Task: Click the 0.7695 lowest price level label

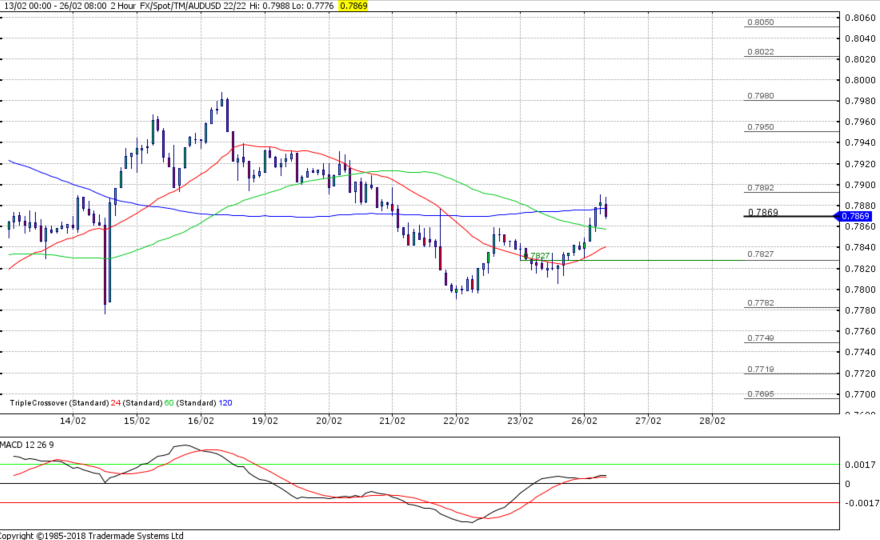Action: pos(761,393)
